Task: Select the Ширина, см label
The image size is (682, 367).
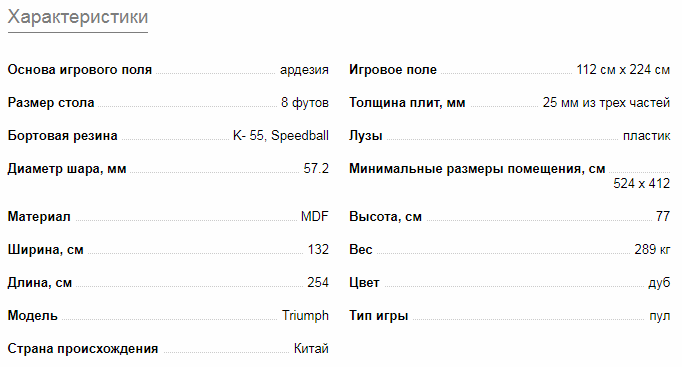Action: pyautogui.click(x=46, y=250)
